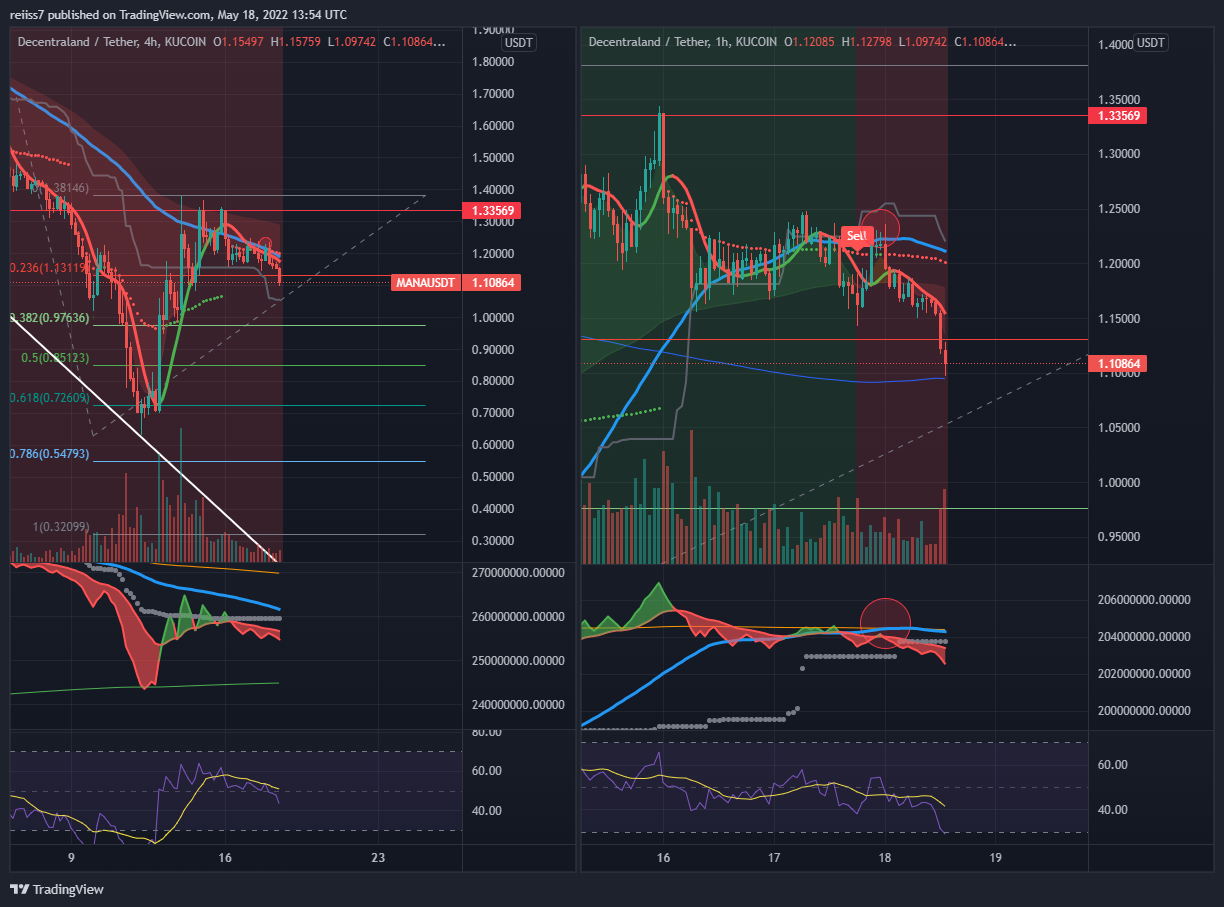Image resolution: width=1224 pixels, height=907 pixels.
Task: Click 0.50000 on the 4h price axis
Action: coord(492,477)
